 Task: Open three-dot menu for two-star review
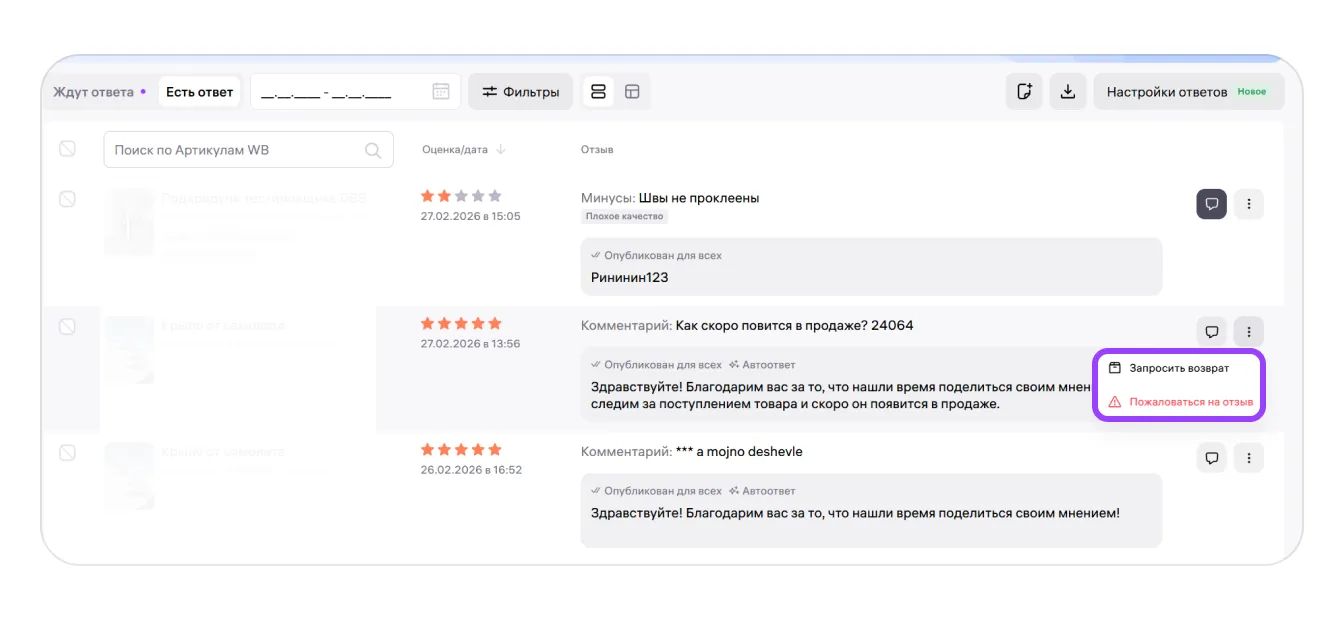(1249, 204)
